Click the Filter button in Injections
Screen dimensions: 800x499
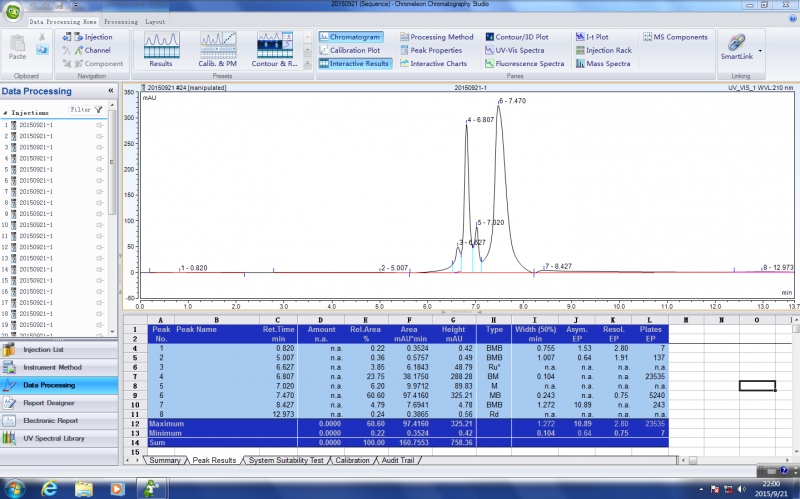(86, 110)
